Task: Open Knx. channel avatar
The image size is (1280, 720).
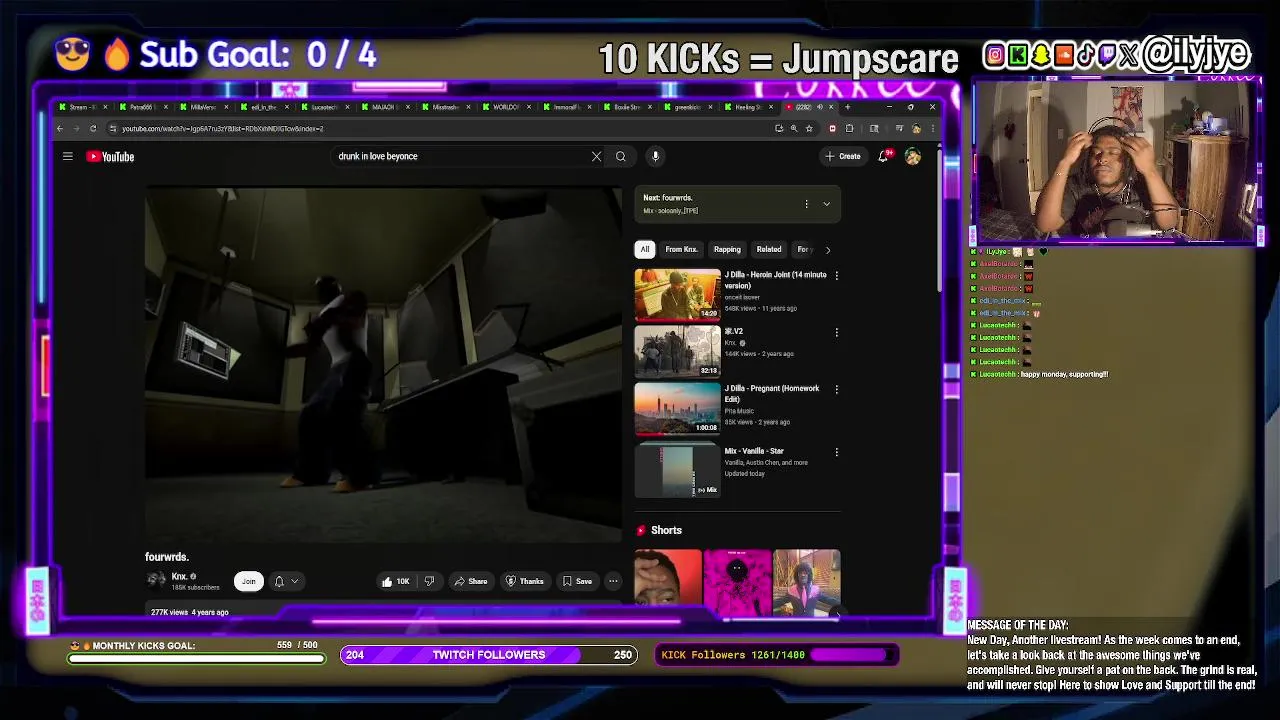Action: (156, 580)
